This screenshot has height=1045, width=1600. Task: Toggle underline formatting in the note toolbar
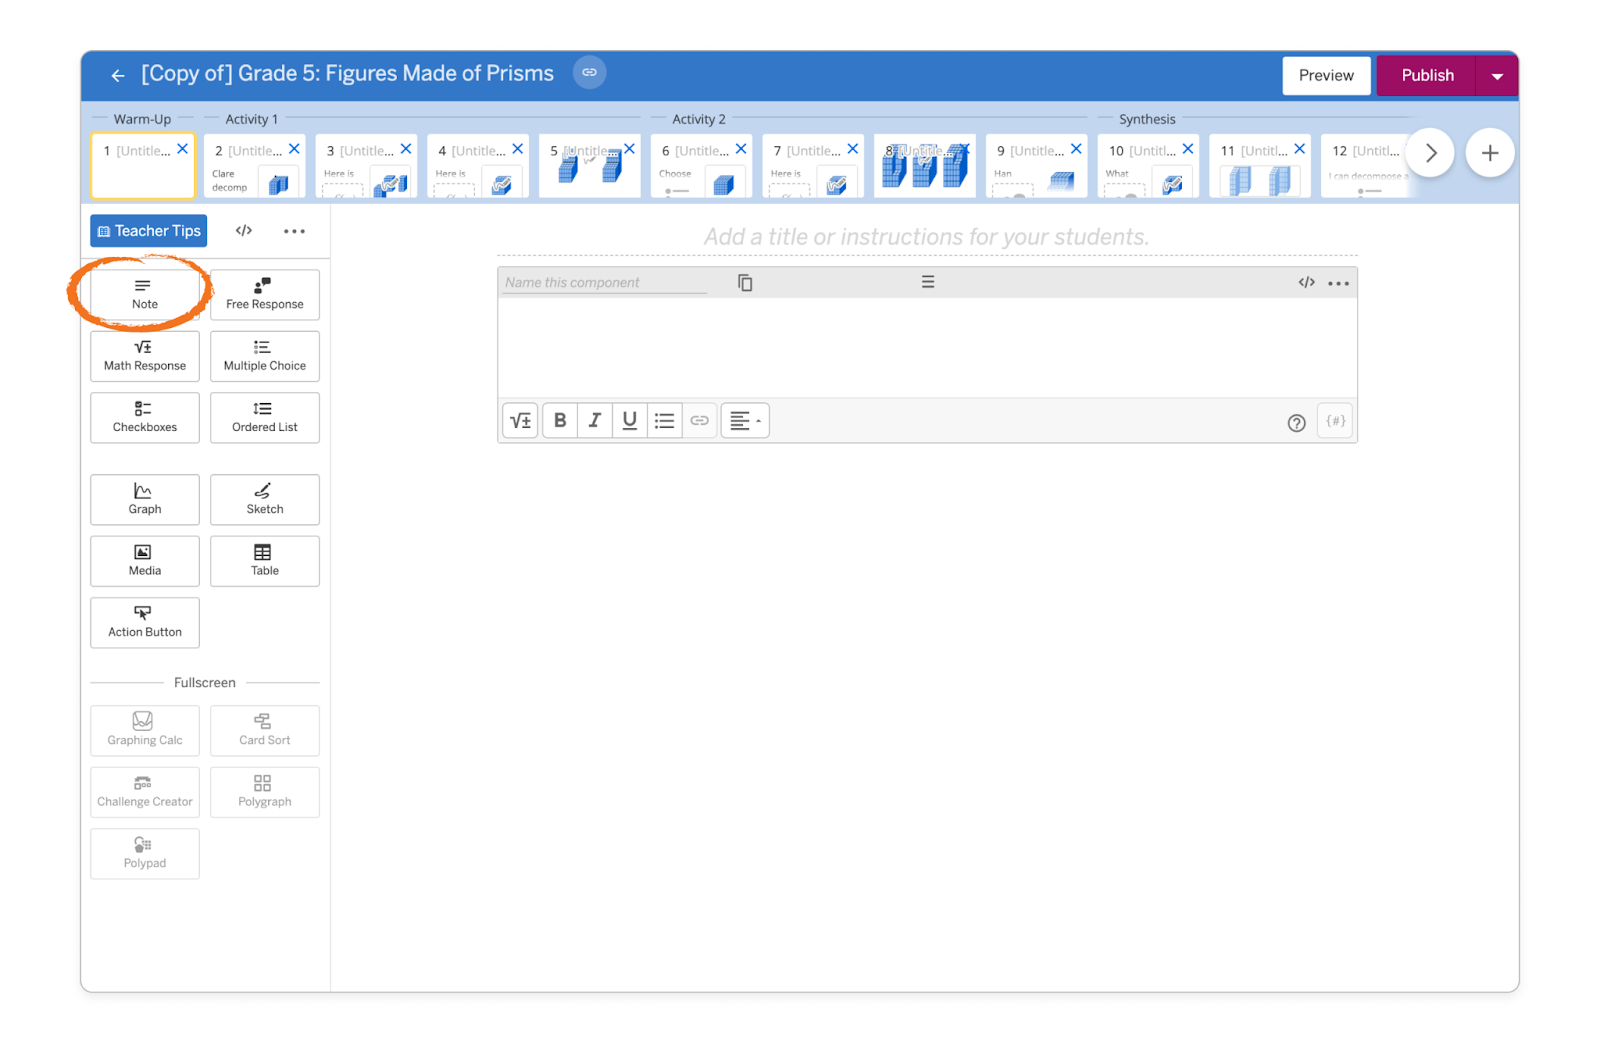pyautogui.click(x=629, y=421)
